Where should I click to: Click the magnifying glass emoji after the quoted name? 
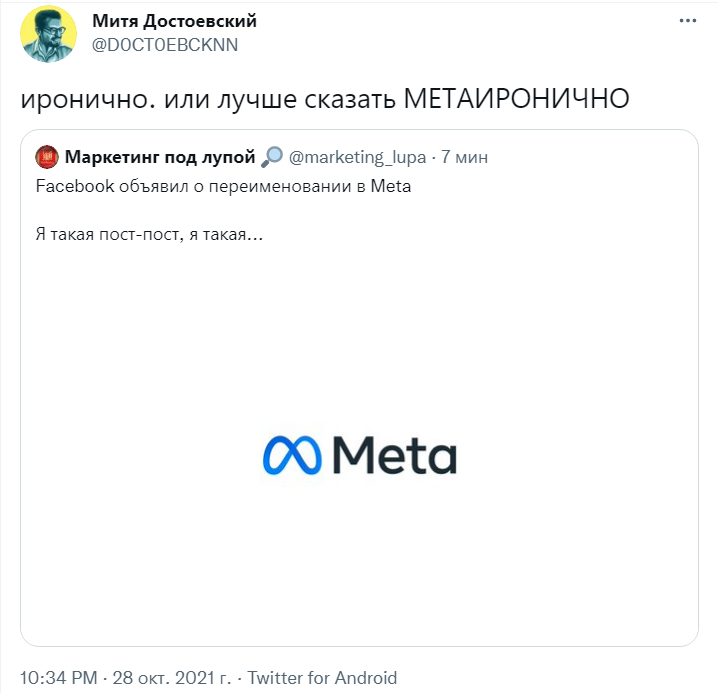pos(271,157)
